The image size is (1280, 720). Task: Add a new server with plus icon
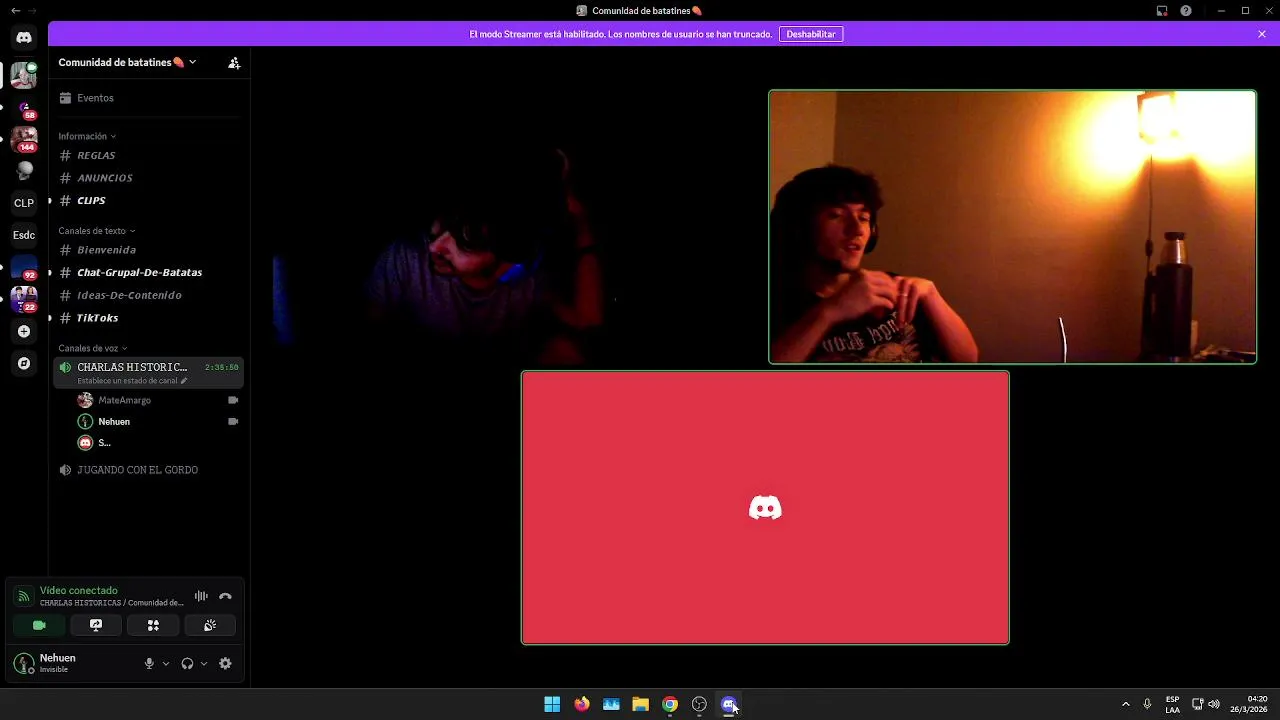[x=24, y=331]
